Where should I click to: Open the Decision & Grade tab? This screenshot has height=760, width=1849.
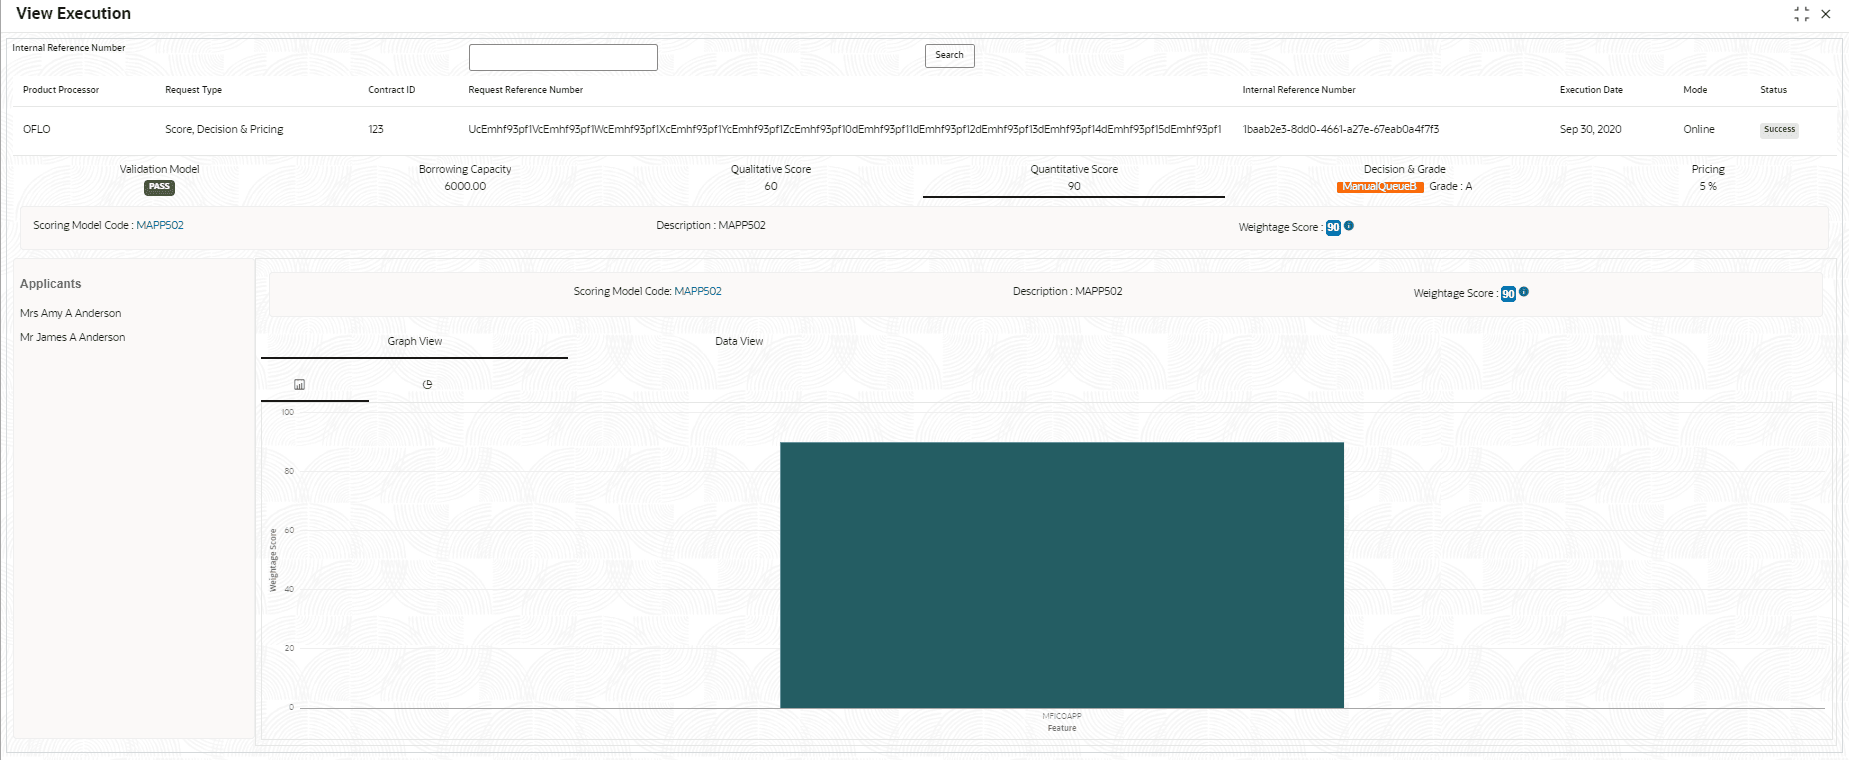(1404, 177)
